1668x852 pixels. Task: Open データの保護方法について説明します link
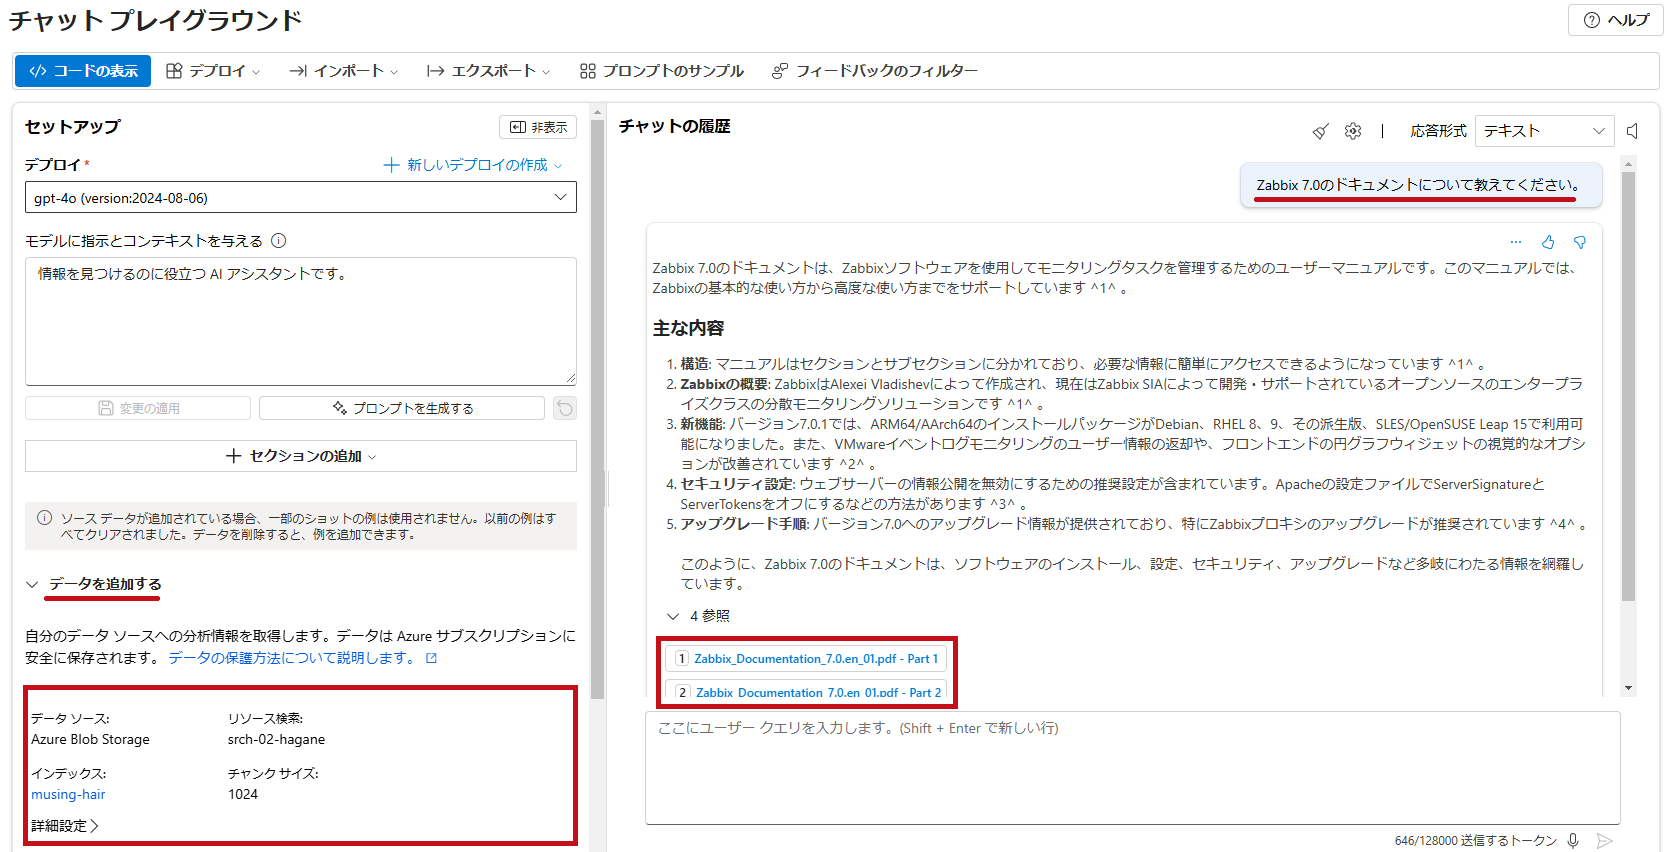(302, 658)
